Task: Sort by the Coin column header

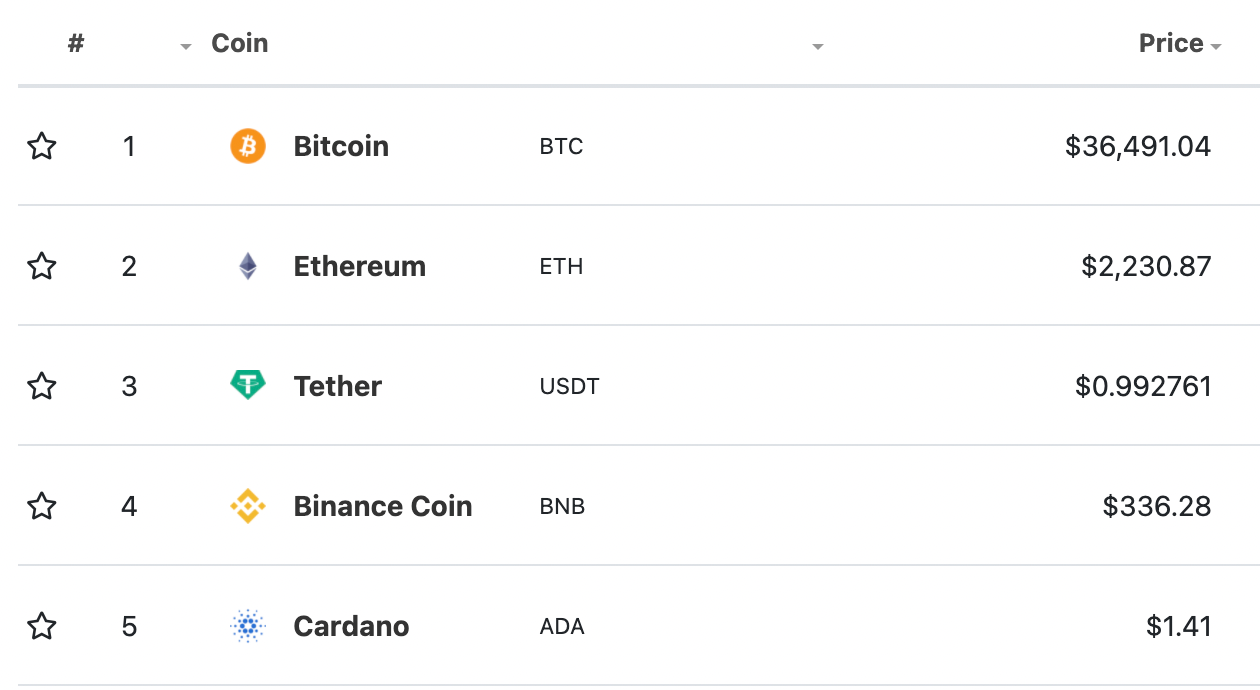Action: point(240,43)
